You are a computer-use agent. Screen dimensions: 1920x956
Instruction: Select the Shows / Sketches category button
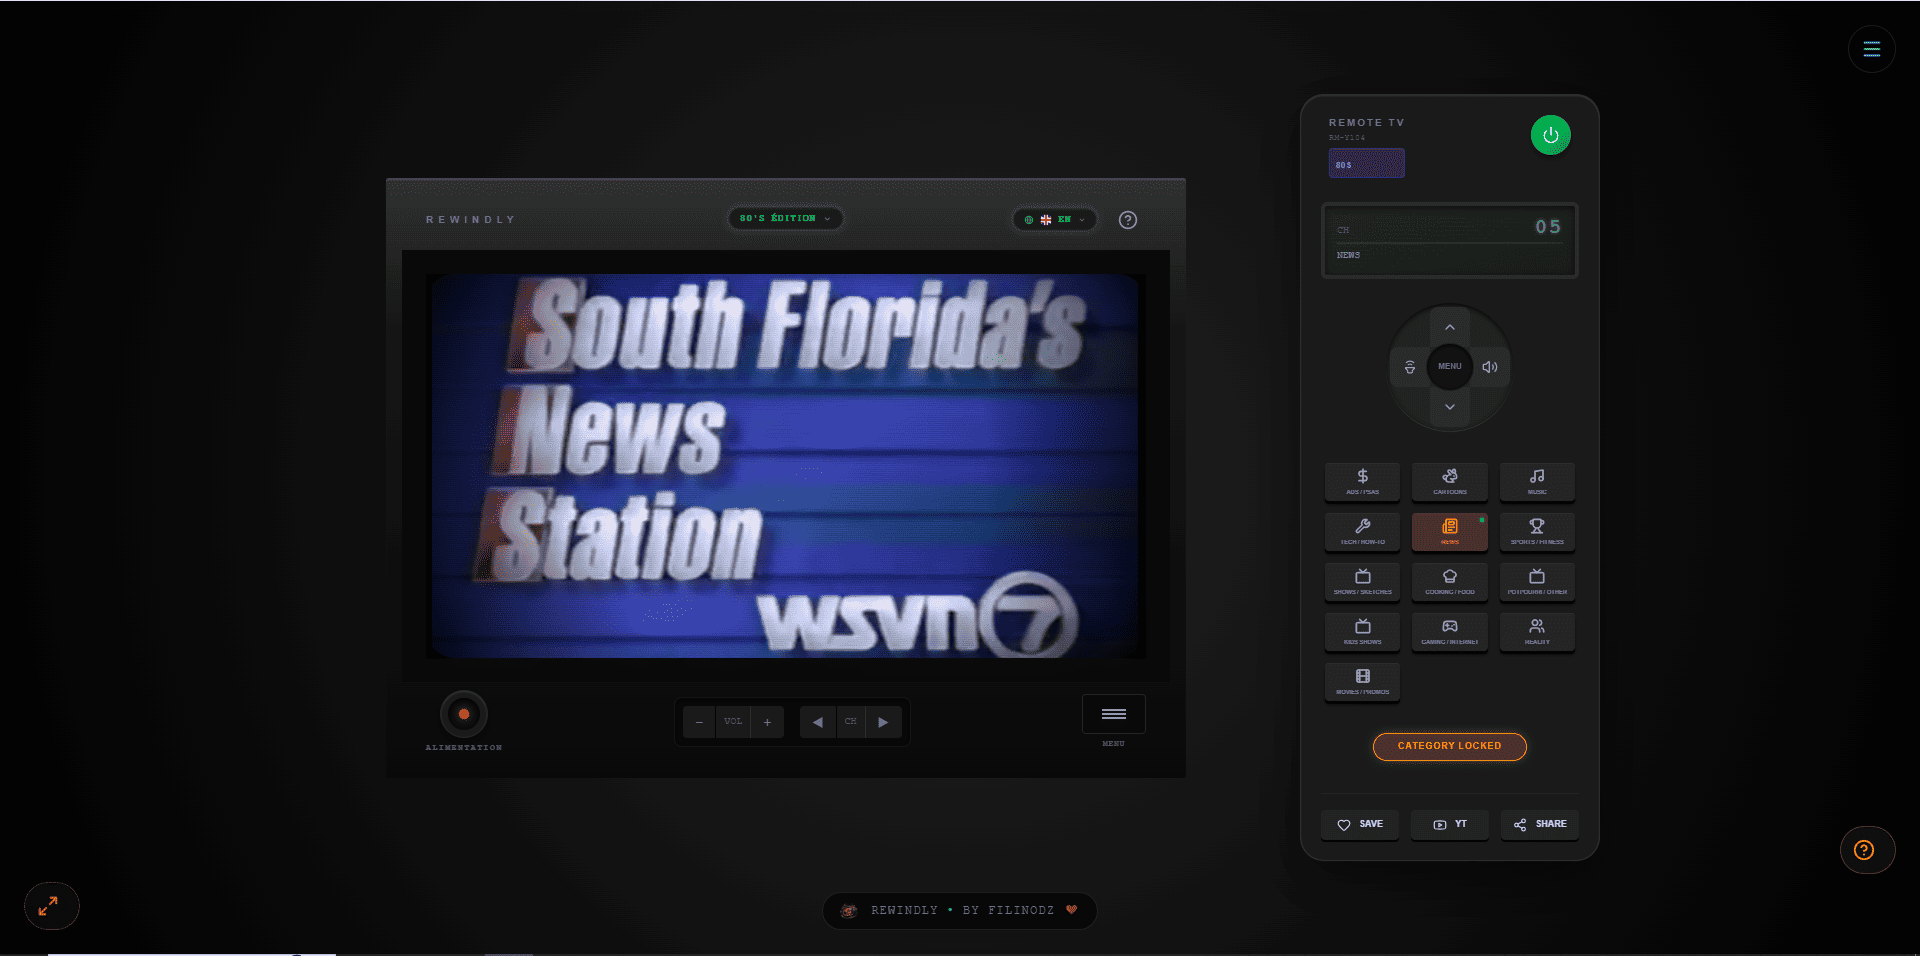pyautogui.click(x=1362, y=581)
